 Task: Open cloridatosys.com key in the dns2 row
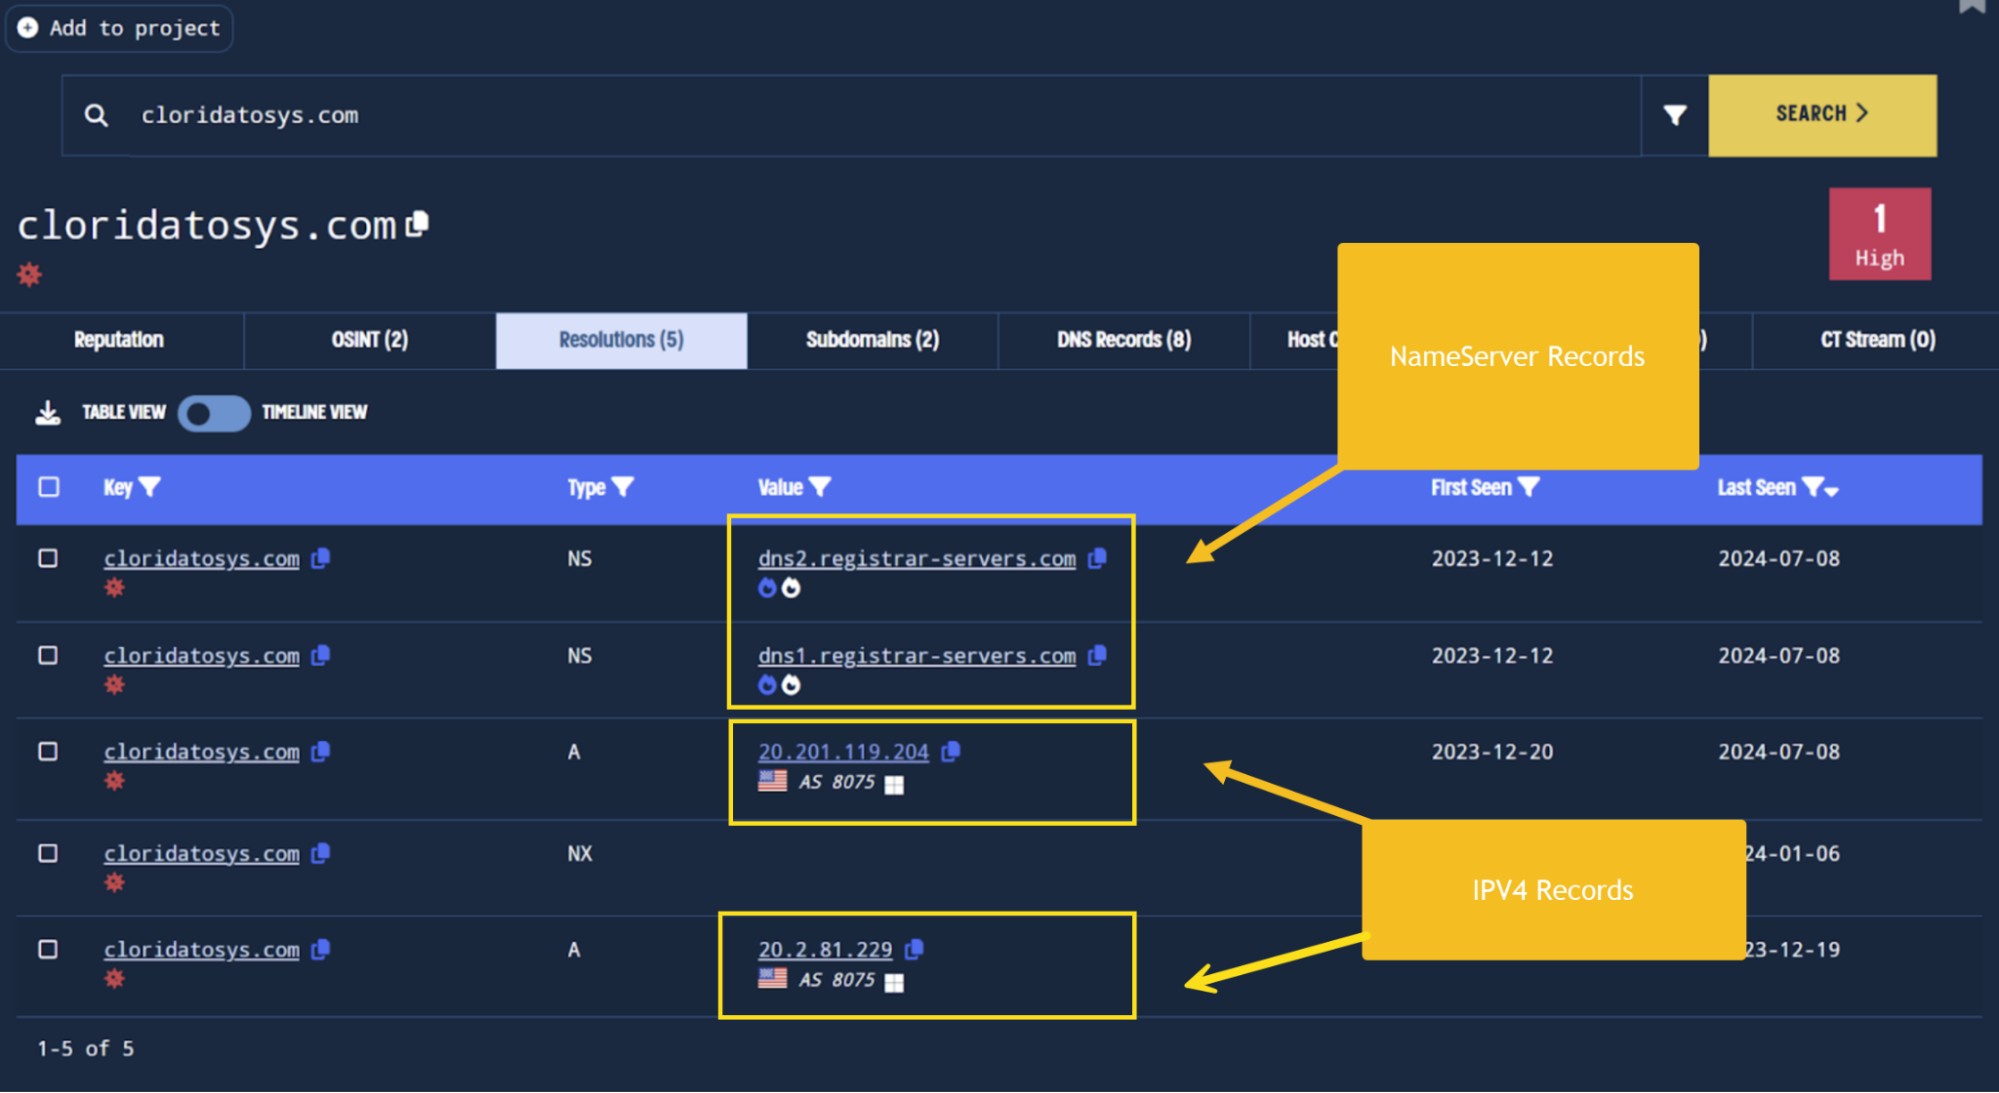(202, 559)
